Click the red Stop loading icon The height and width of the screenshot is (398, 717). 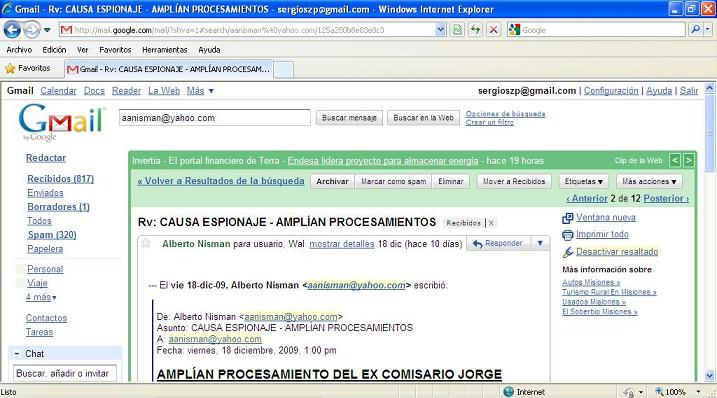493,30
